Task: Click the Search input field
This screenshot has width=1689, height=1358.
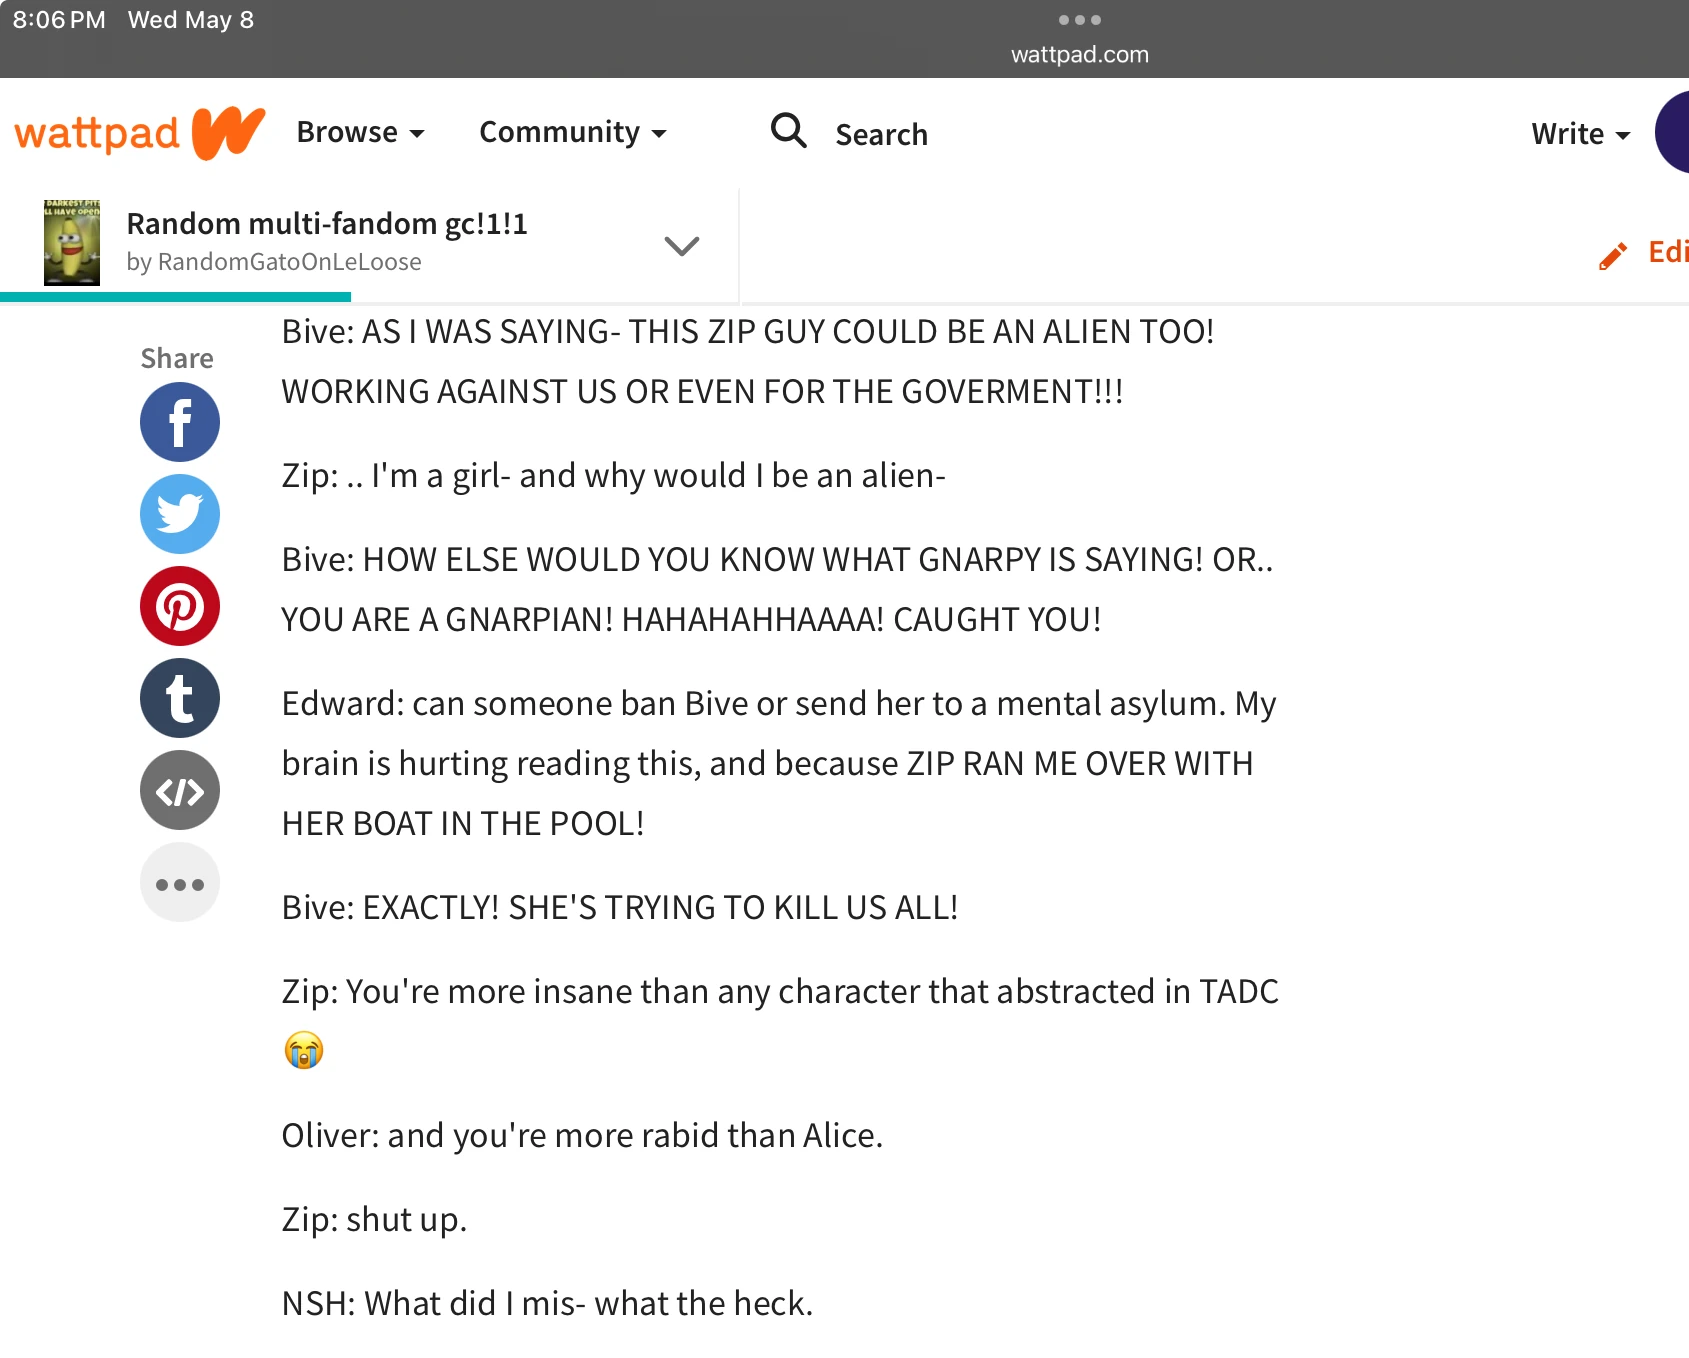Action: (881, 134)
